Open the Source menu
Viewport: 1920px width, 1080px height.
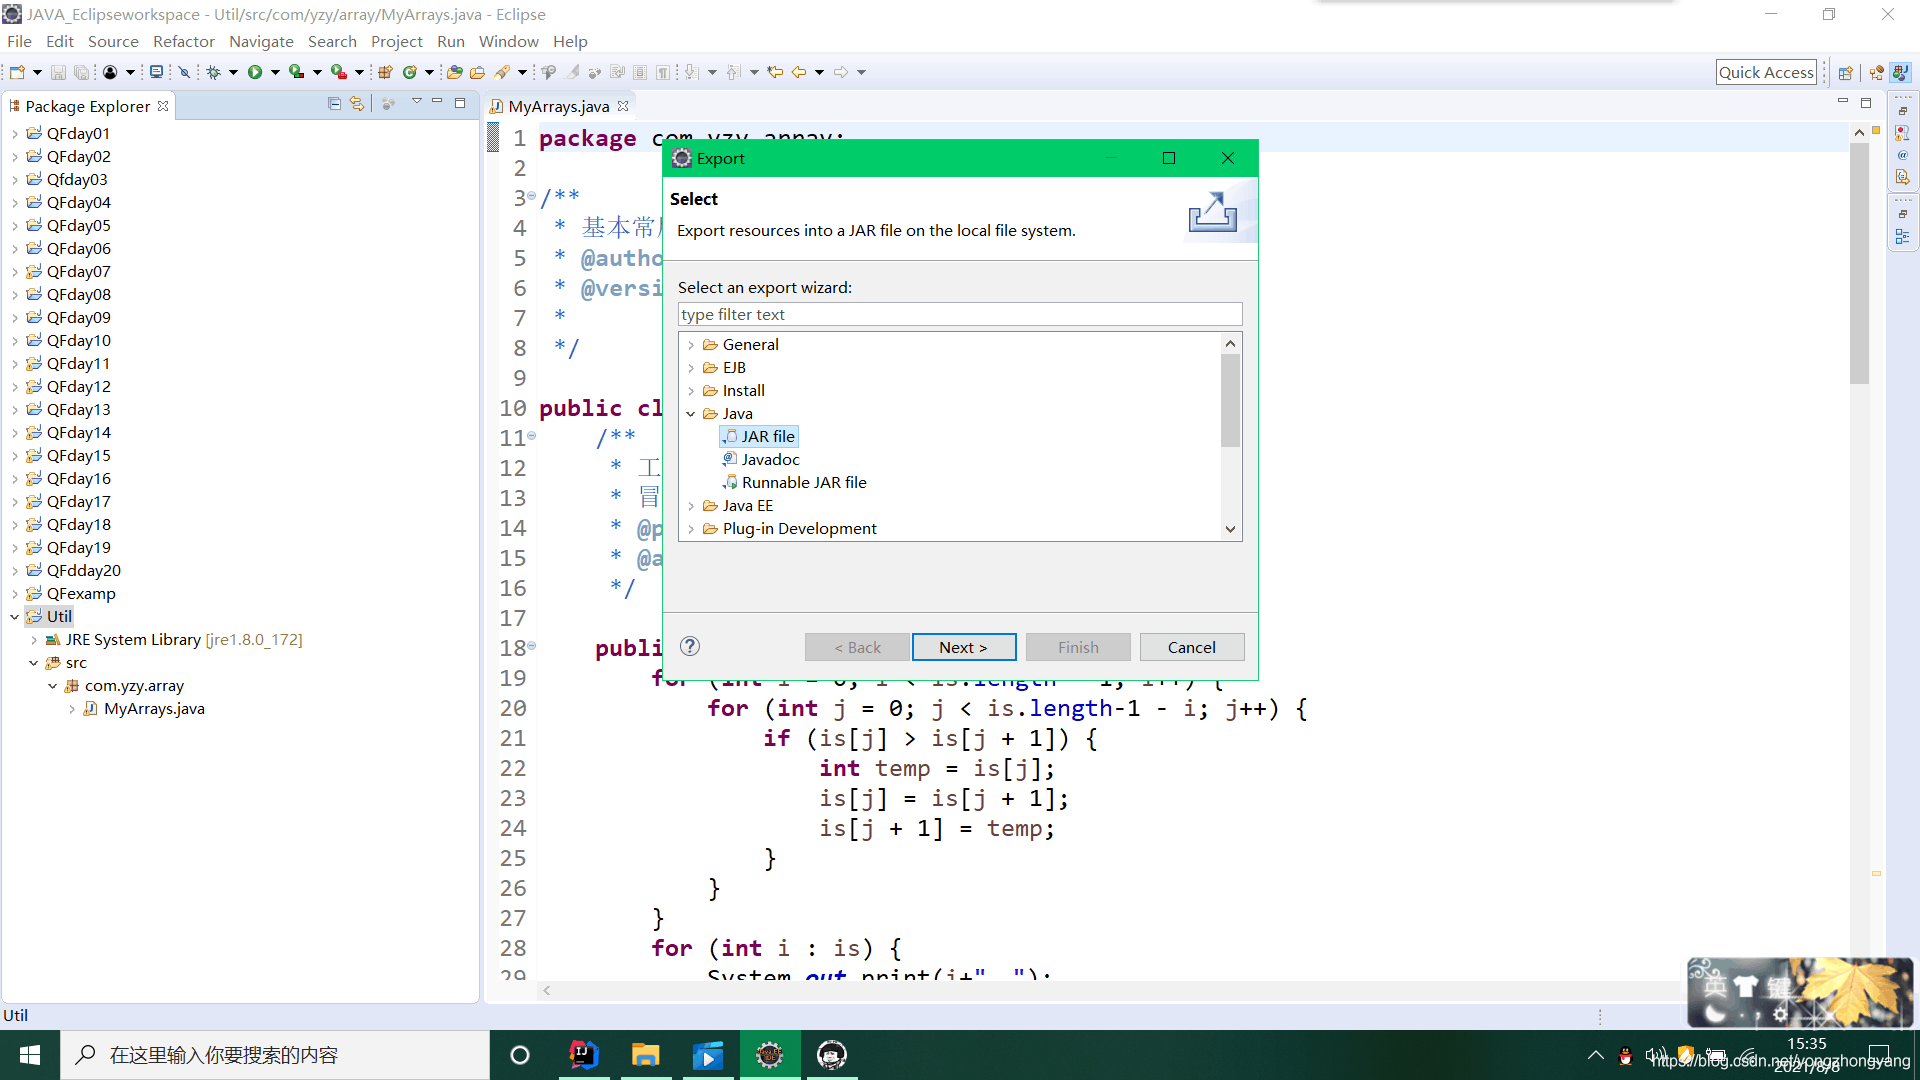[113, 41]
